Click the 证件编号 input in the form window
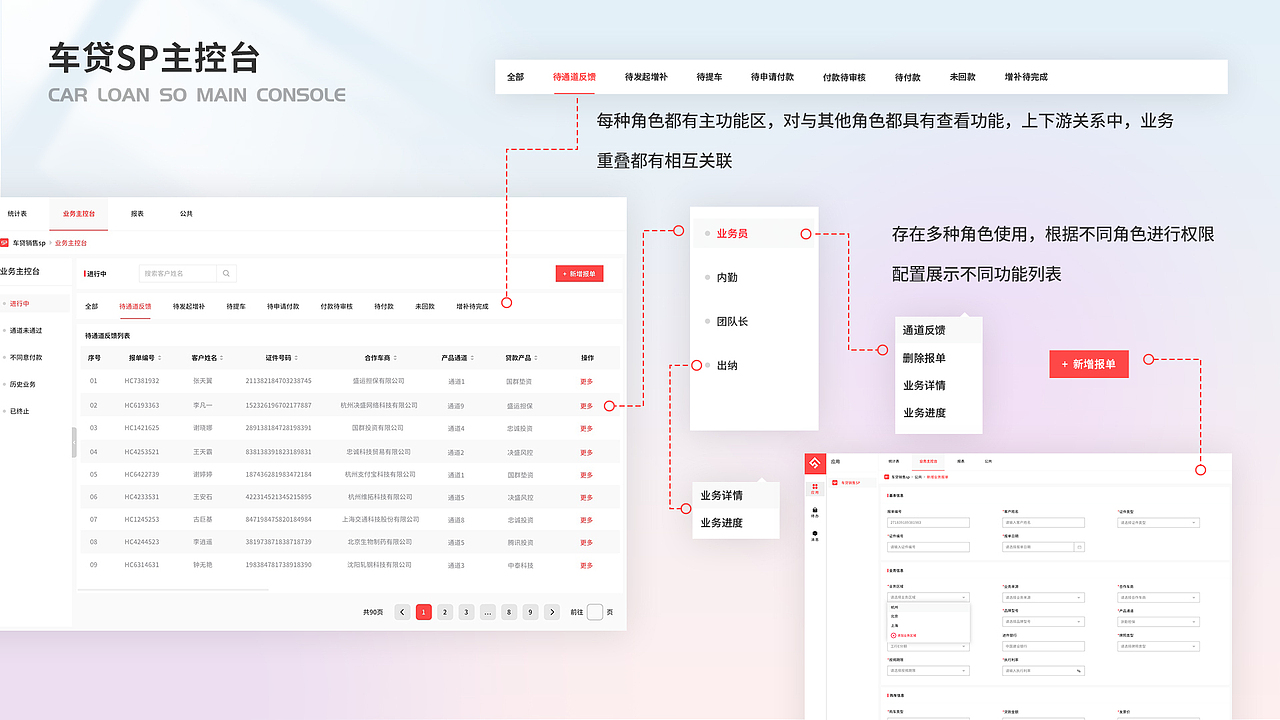Image resolution: width=1280 pixels, height=720 pixels. tap(928, 547)
